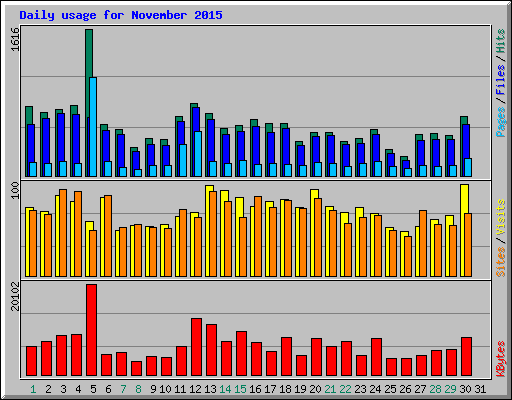Image resolution: width=512 pixels, height=400 pixels.
Task: Click the '1616' top axis value
Action: [x=15, y=39]
